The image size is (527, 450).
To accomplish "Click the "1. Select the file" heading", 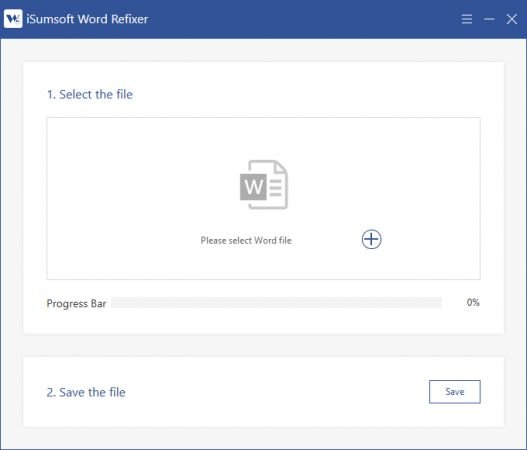I will [x=90, y=94].
